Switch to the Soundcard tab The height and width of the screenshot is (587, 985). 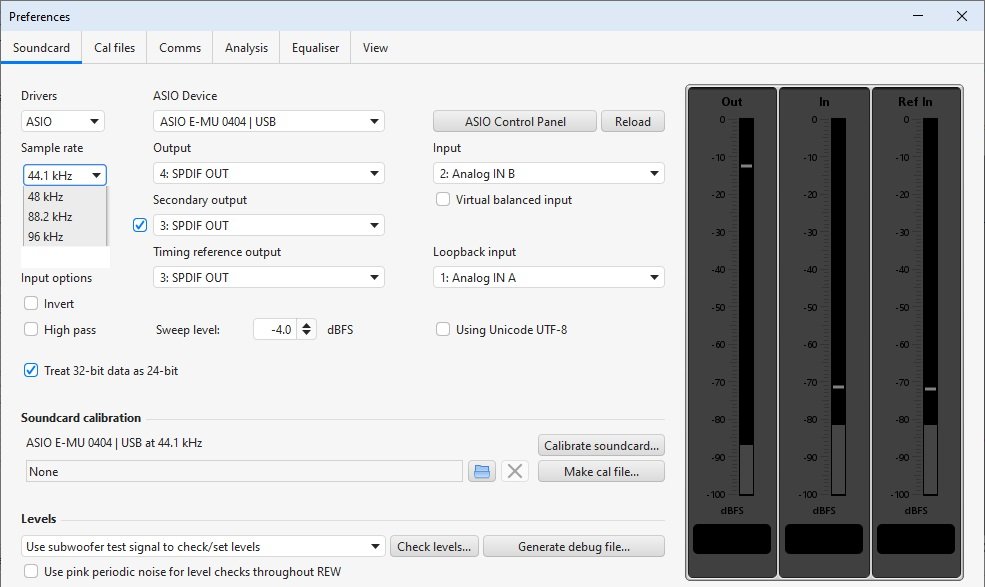click(41, 48)
